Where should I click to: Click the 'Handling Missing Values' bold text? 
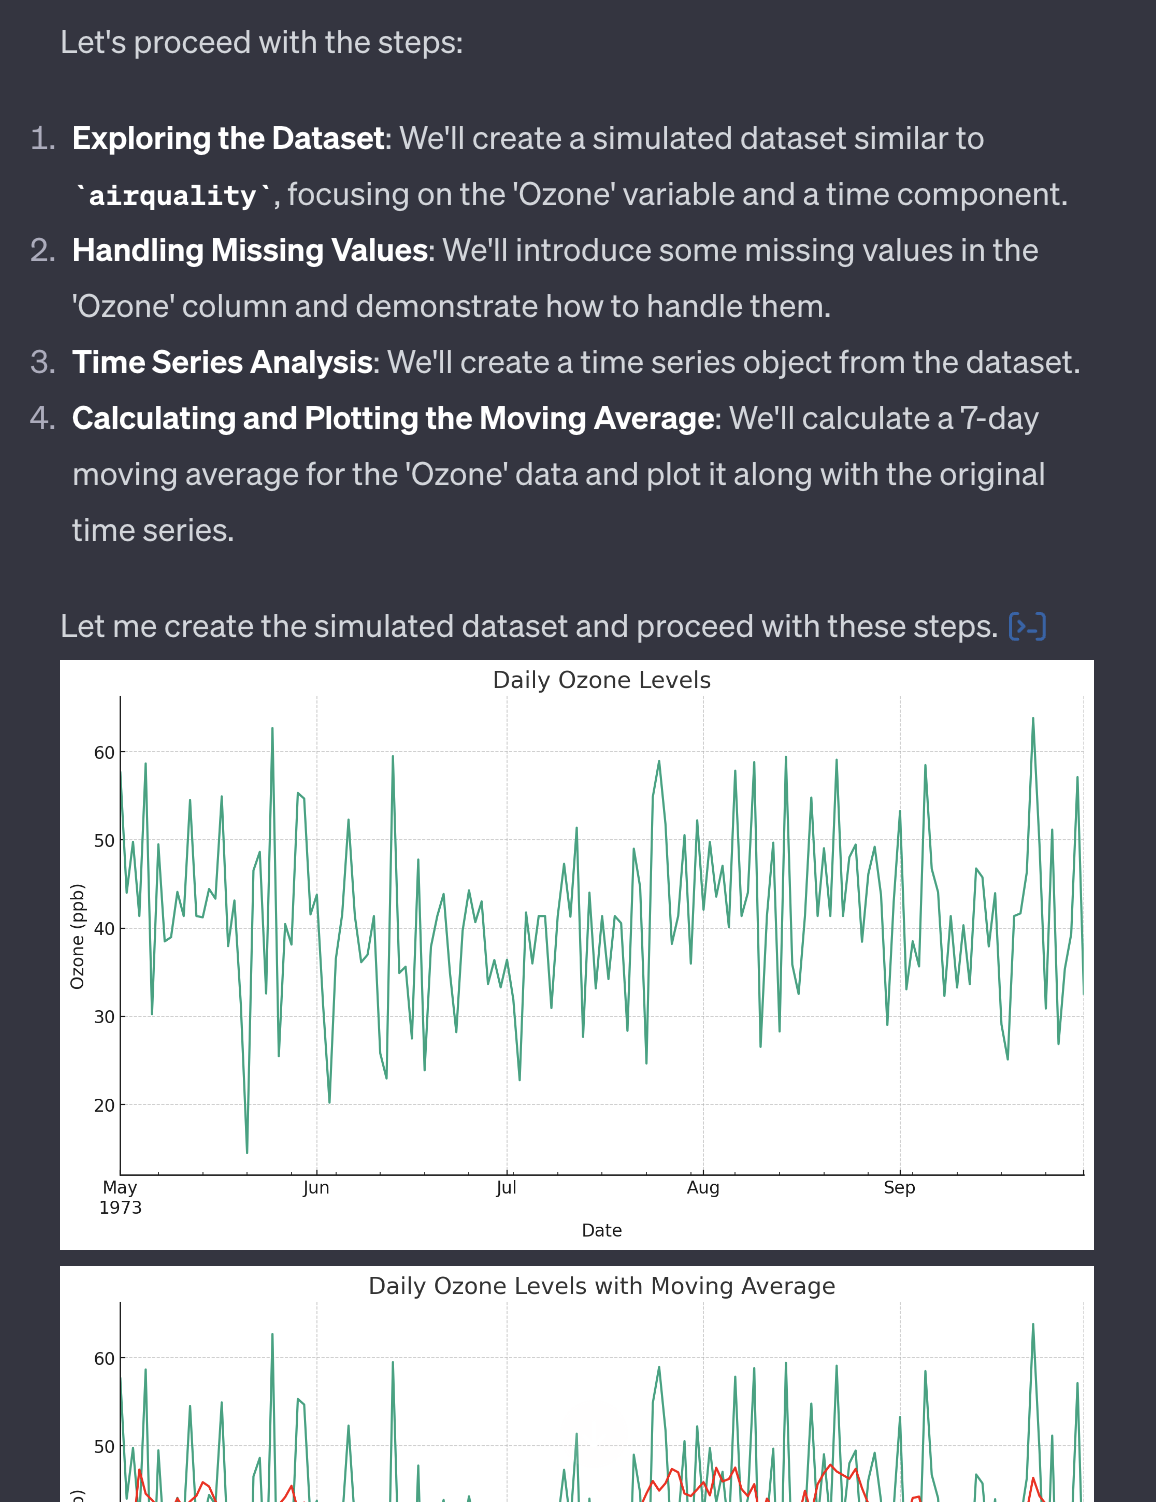click(250, 251)
